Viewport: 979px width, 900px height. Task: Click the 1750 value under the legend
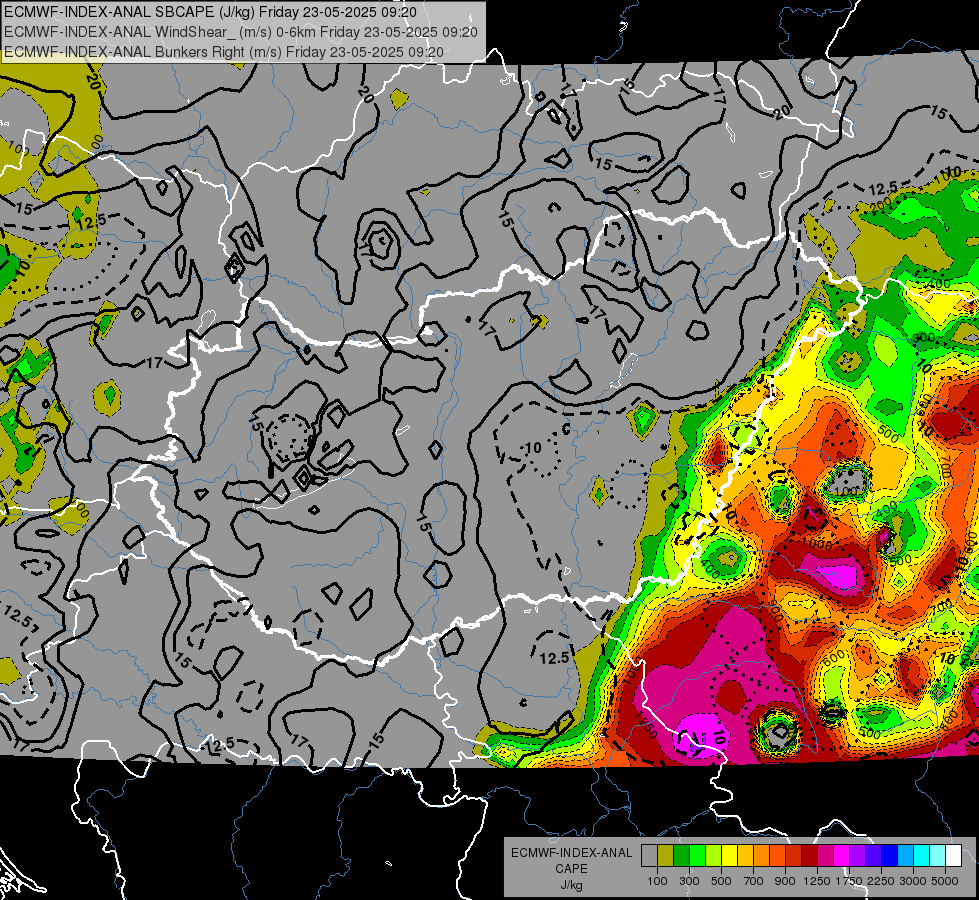[849, 881]
